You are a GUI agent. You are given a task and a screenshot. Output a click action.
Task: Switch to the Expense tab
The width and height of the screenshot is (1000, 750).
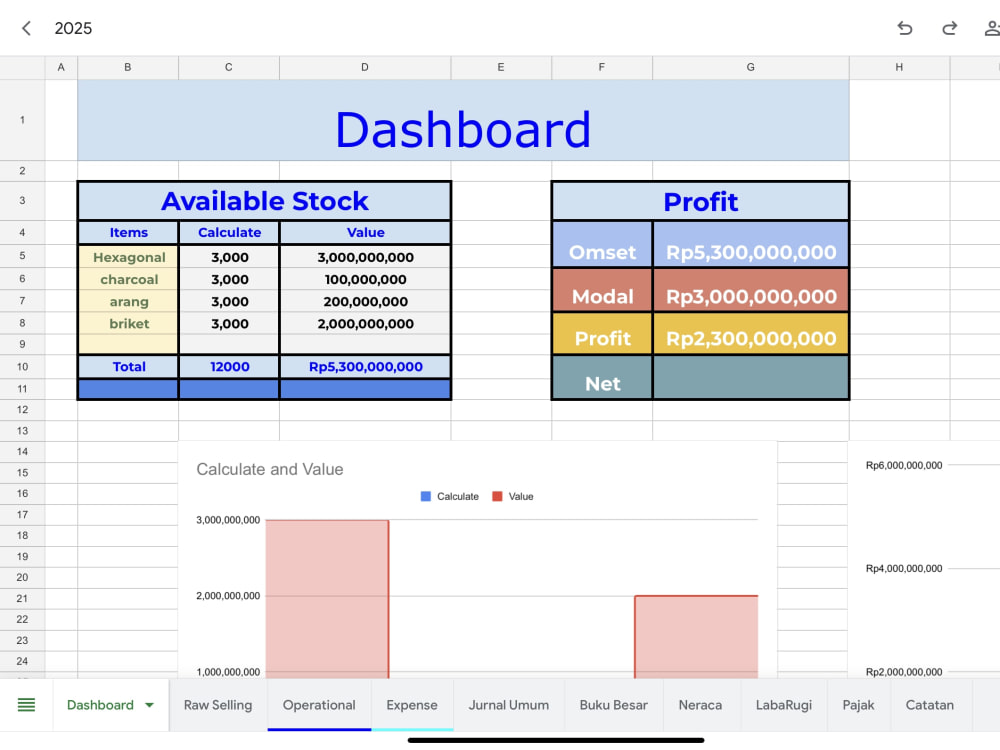tap(412, 705)
